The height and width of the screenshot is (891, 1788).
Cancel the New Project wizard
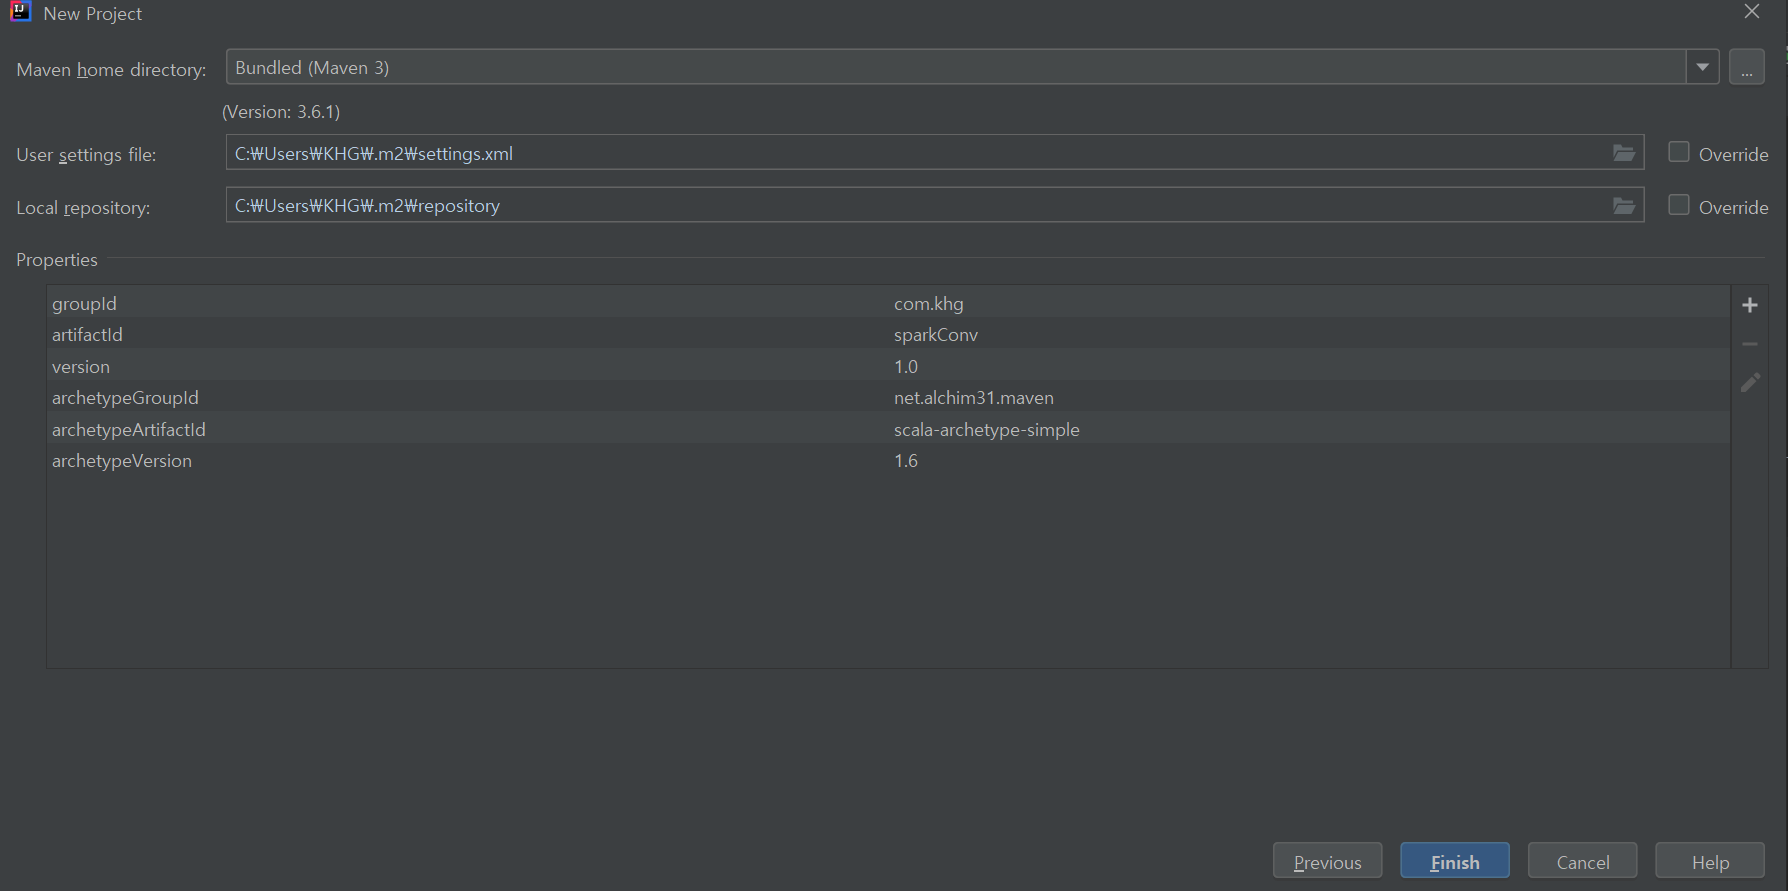pyautogui.click(x=1582, y=861)
